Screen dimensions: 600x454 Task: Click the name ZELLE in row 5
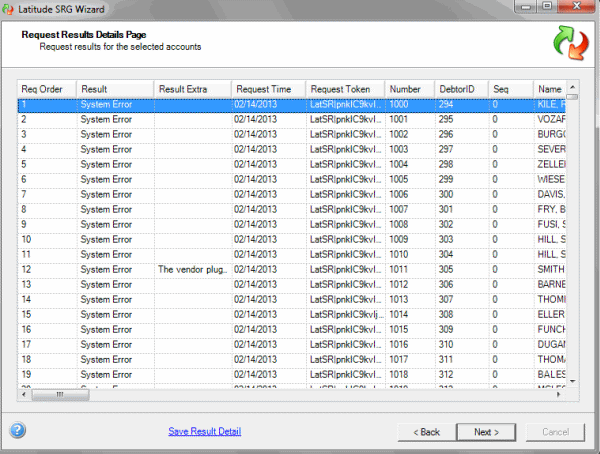(x=551, y=164)
